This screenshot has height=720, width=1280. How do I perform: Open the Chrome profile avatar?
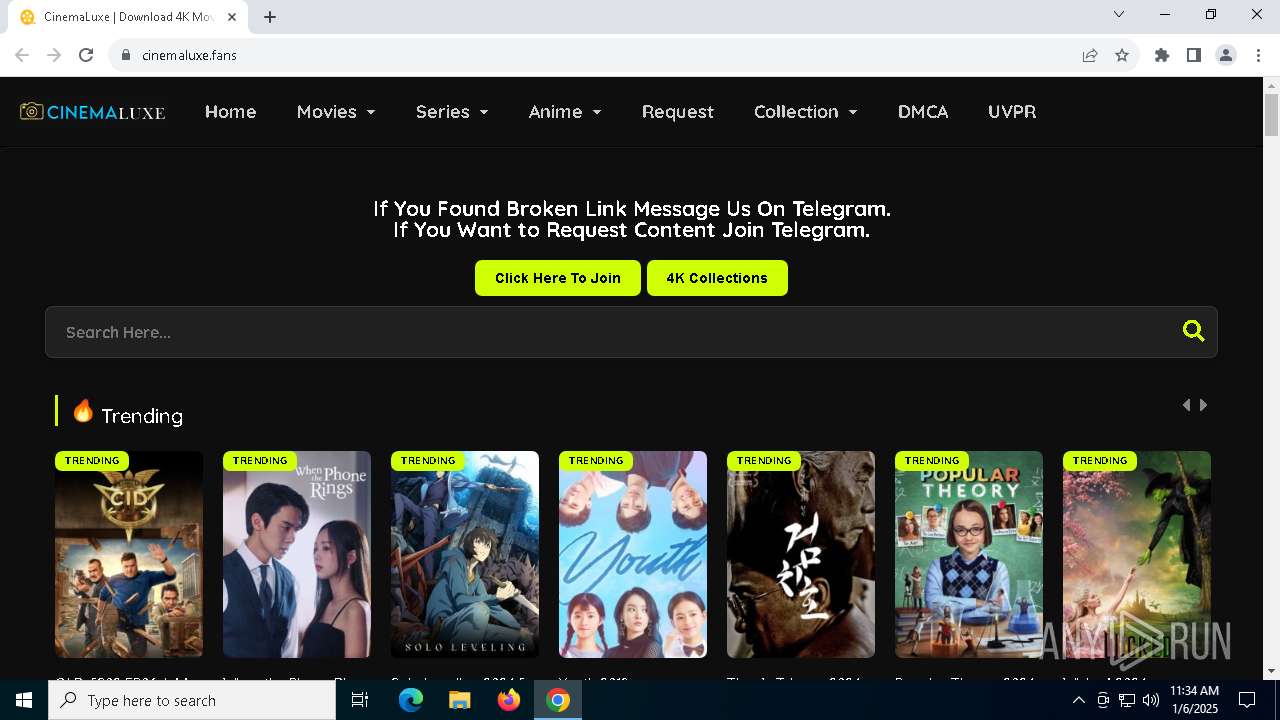pos(1226,55)
